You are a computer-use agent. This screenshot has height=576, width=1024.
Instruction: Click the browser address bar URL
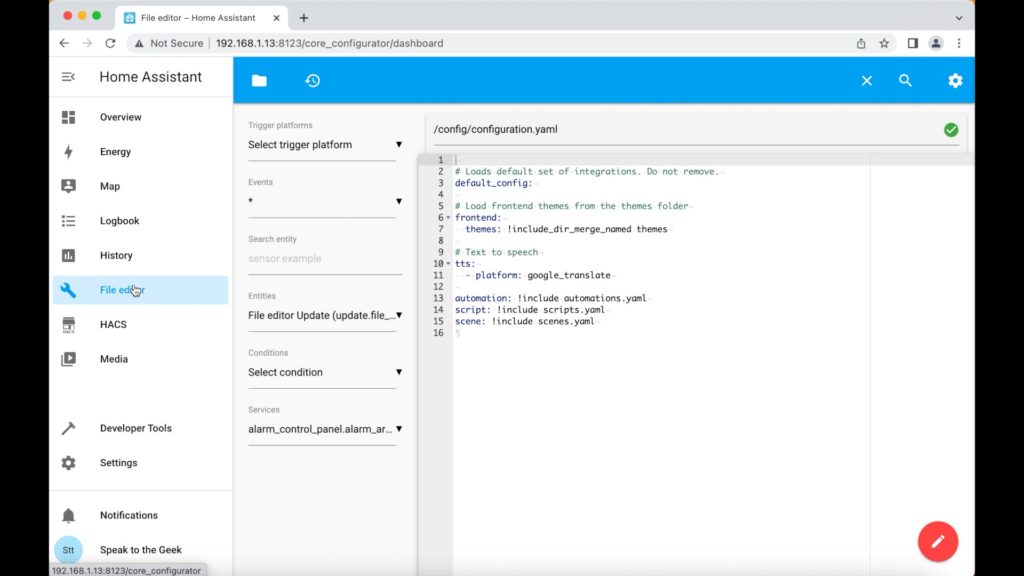coord(329,43)
